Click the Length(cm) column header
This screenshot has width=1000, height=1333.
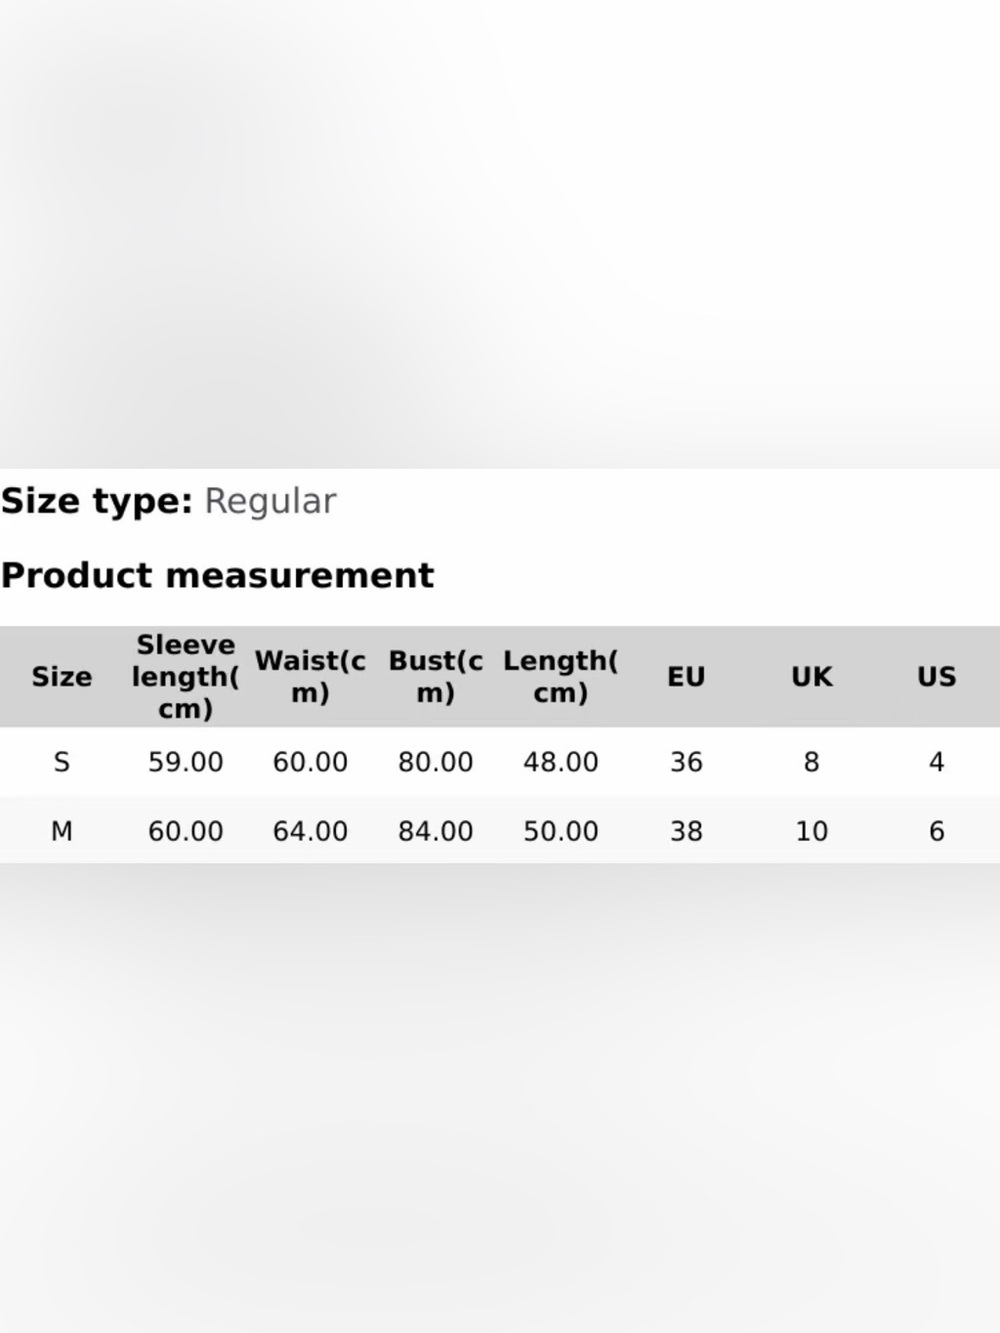click(x=560, y=677)
